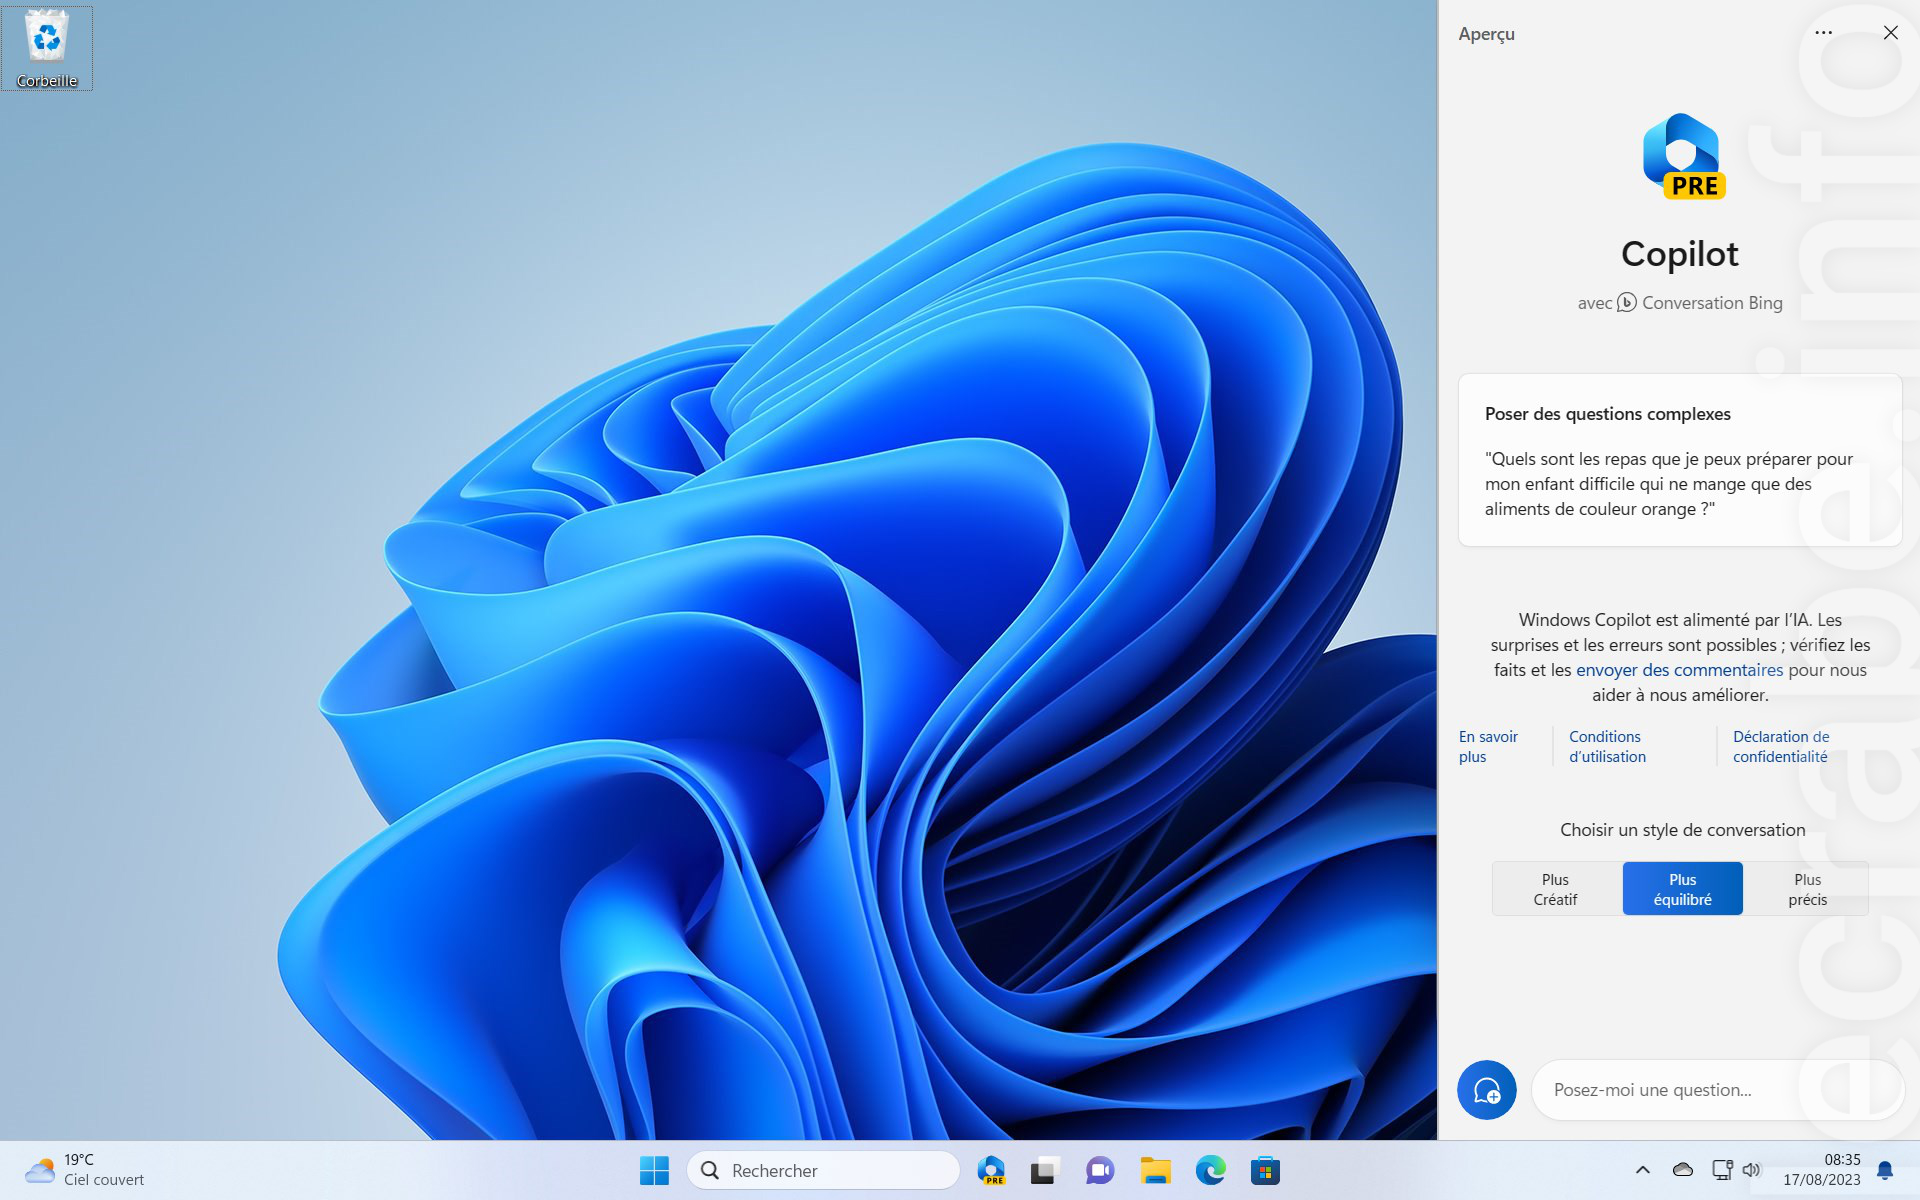Click the Rechercher taskbar search box
The width and height of the screenshot is (1920, 1200).
click(823, 1170)
